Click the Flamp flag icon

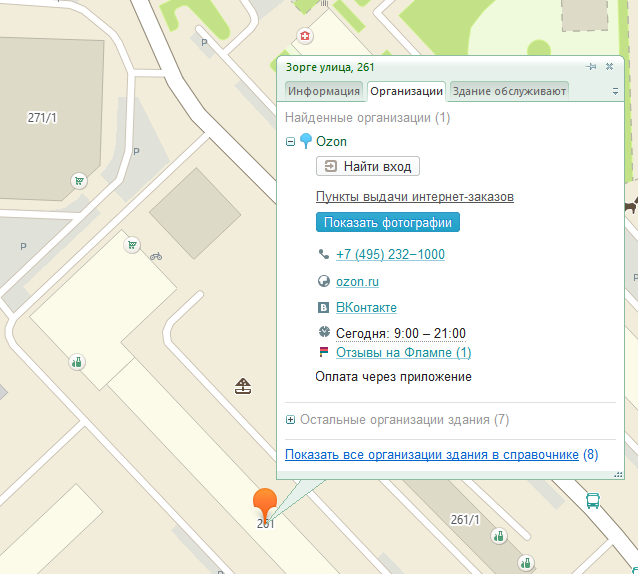(323, 351)
